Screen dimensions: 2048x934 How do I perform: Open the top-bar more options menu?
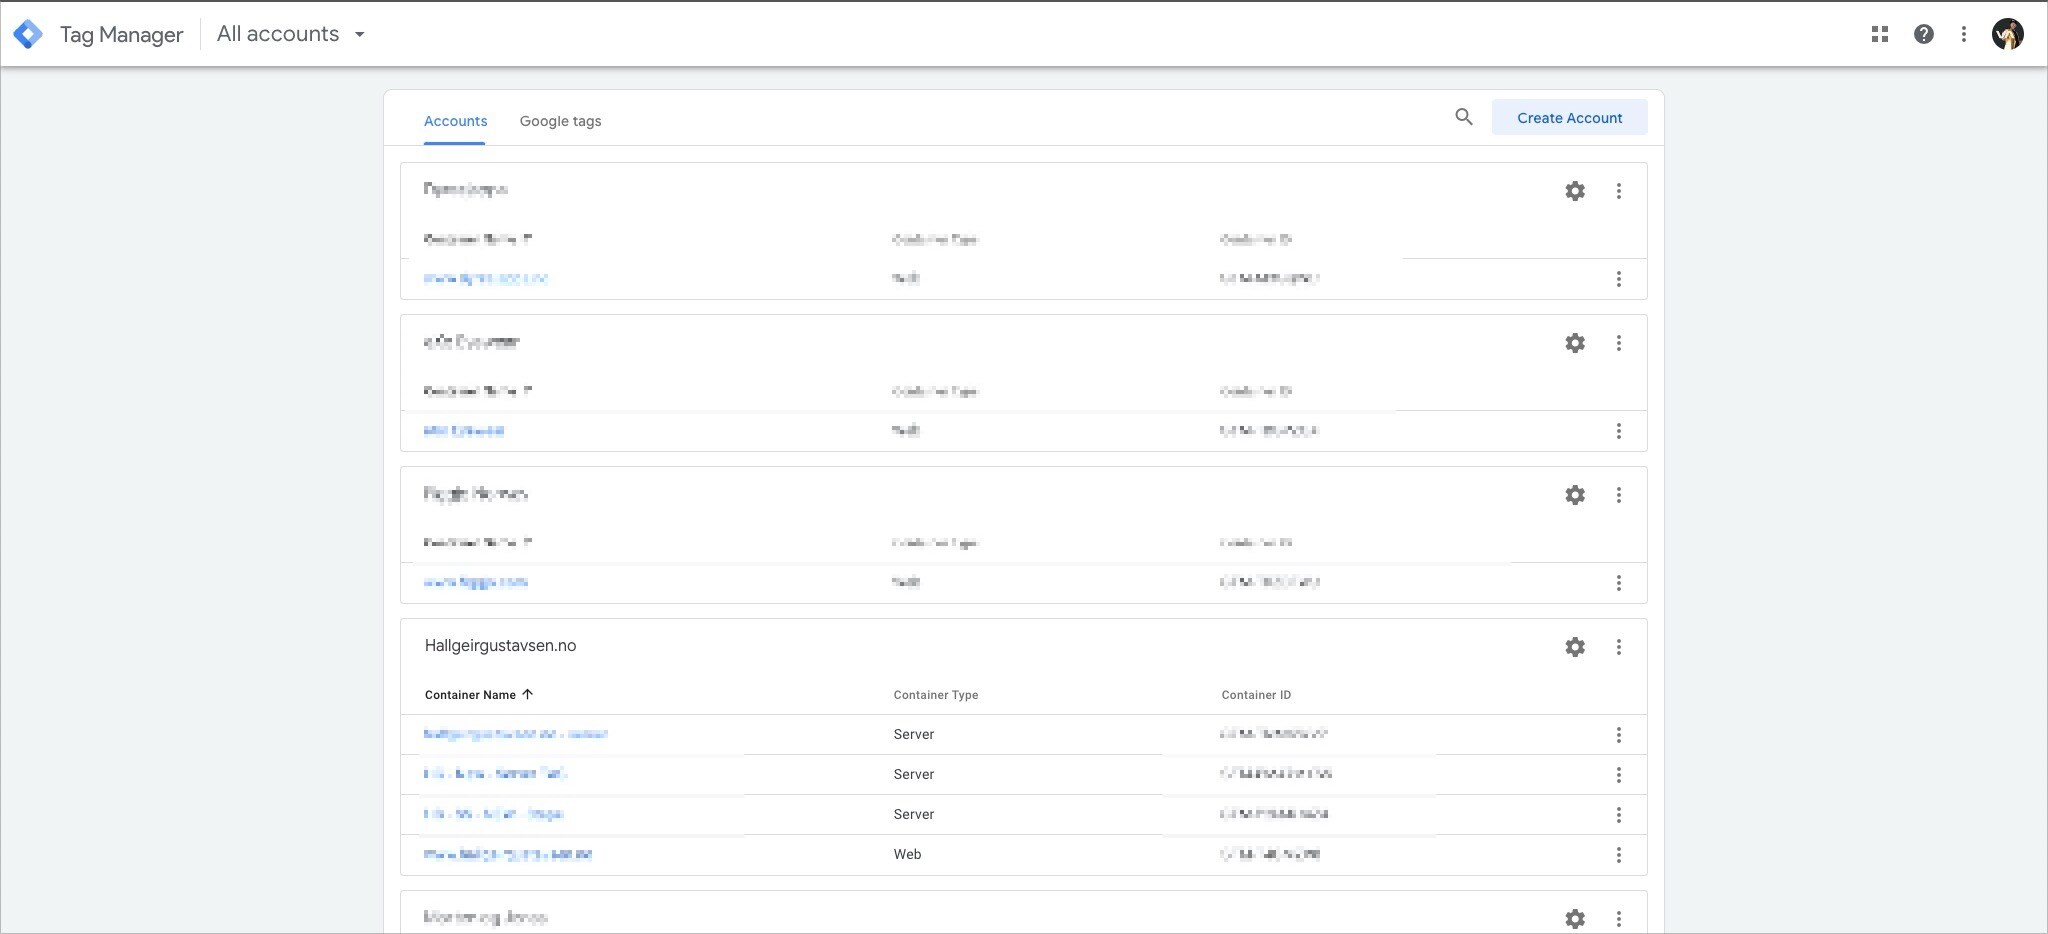(1963, 34)
